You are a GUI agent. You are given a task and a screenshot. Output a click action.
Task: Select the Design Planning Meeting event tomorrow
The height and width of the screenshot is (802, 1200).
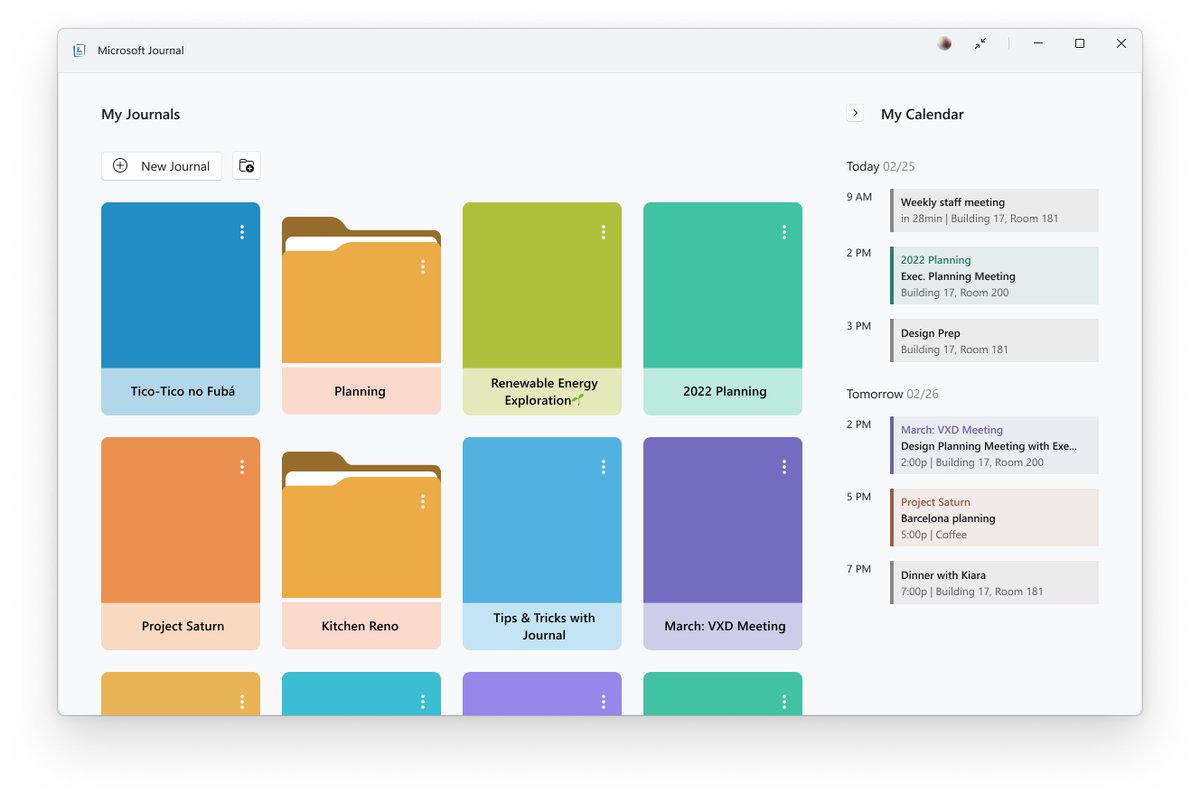pos(994,445)
